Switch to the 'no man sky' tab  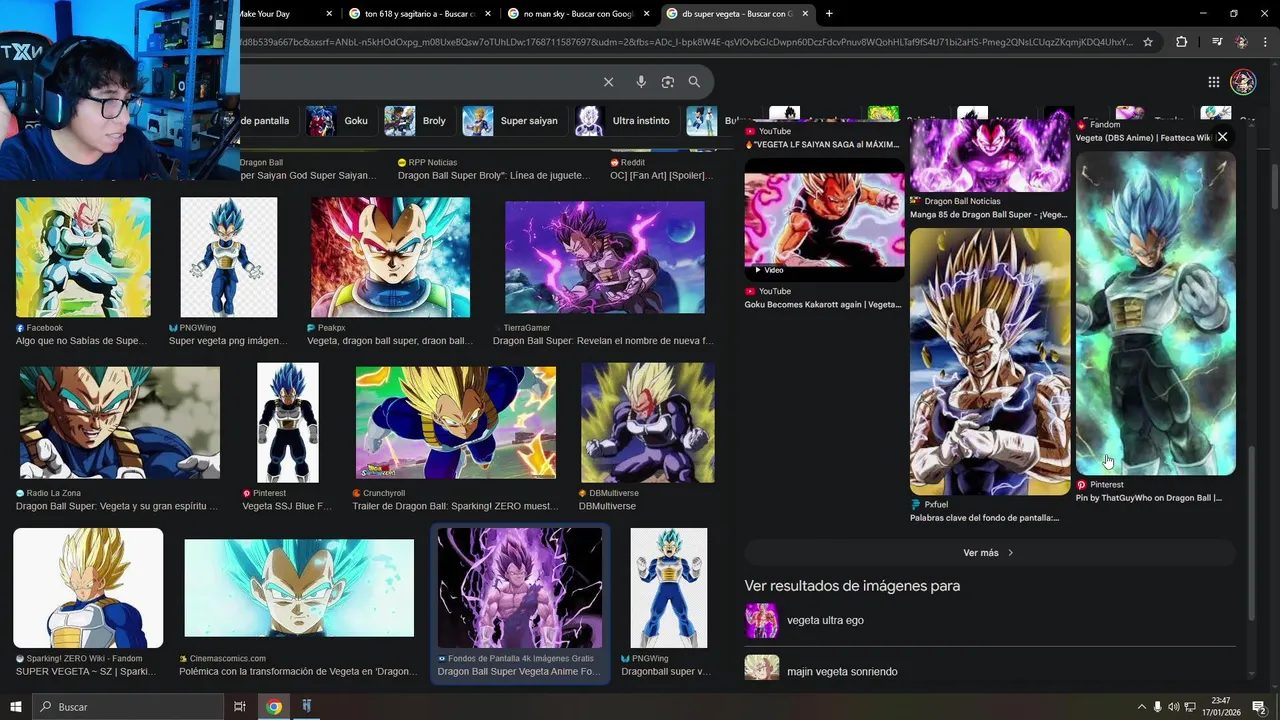(577, 14)
